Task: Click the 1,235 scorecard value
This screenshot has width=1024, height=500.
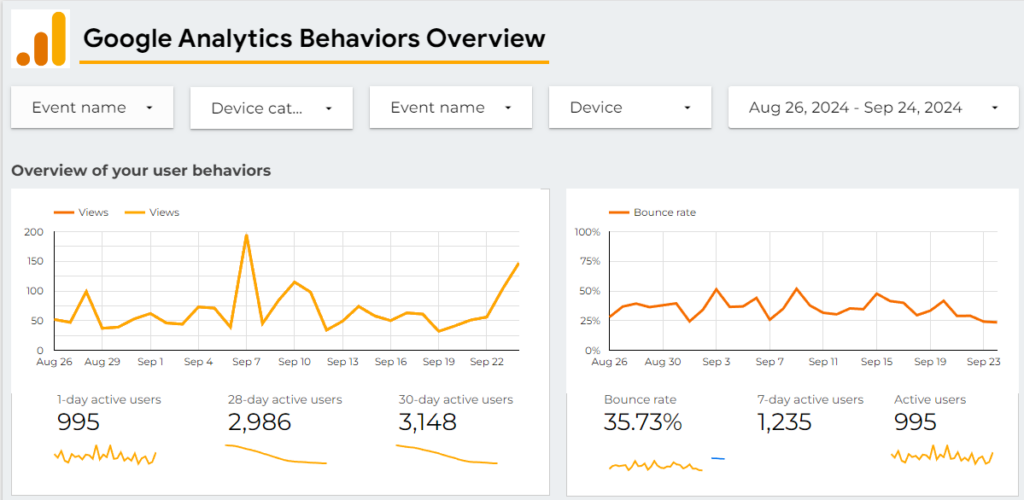Action: [x=784, y=422]
